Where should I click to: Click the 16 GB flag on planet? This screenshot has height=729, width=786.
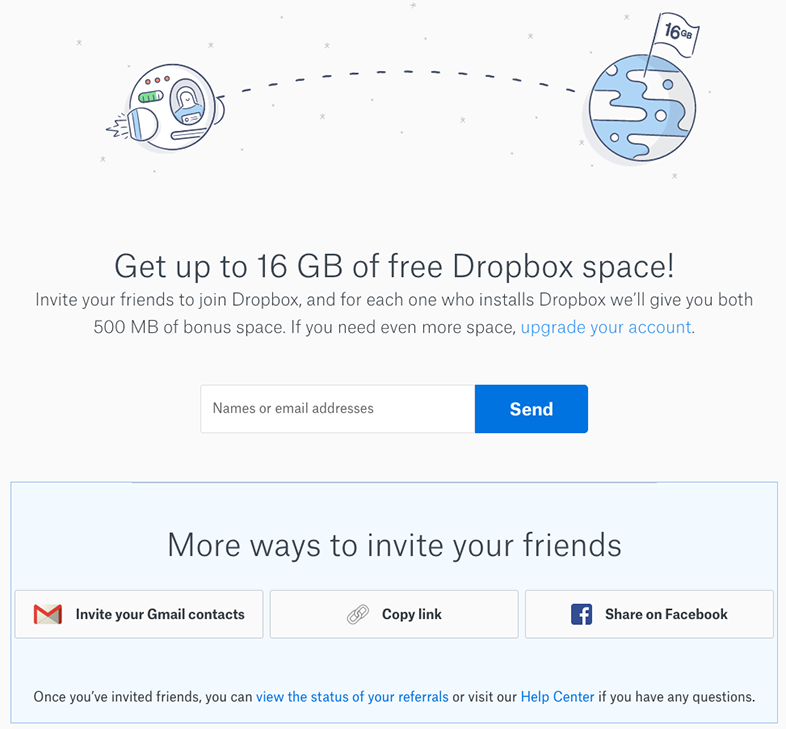pos(676,34)
